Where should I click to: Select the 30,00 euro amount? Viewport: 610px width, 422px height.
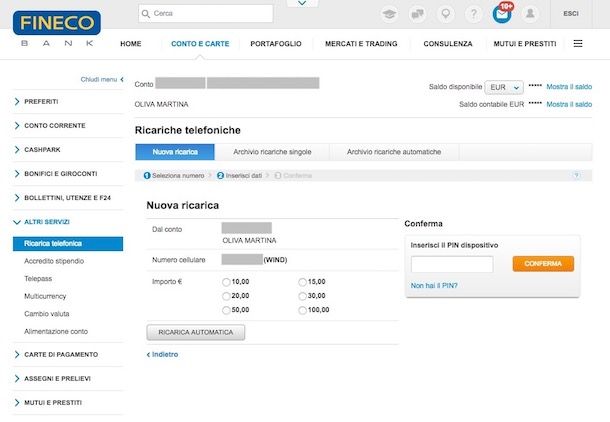click(x=303, y=296)
